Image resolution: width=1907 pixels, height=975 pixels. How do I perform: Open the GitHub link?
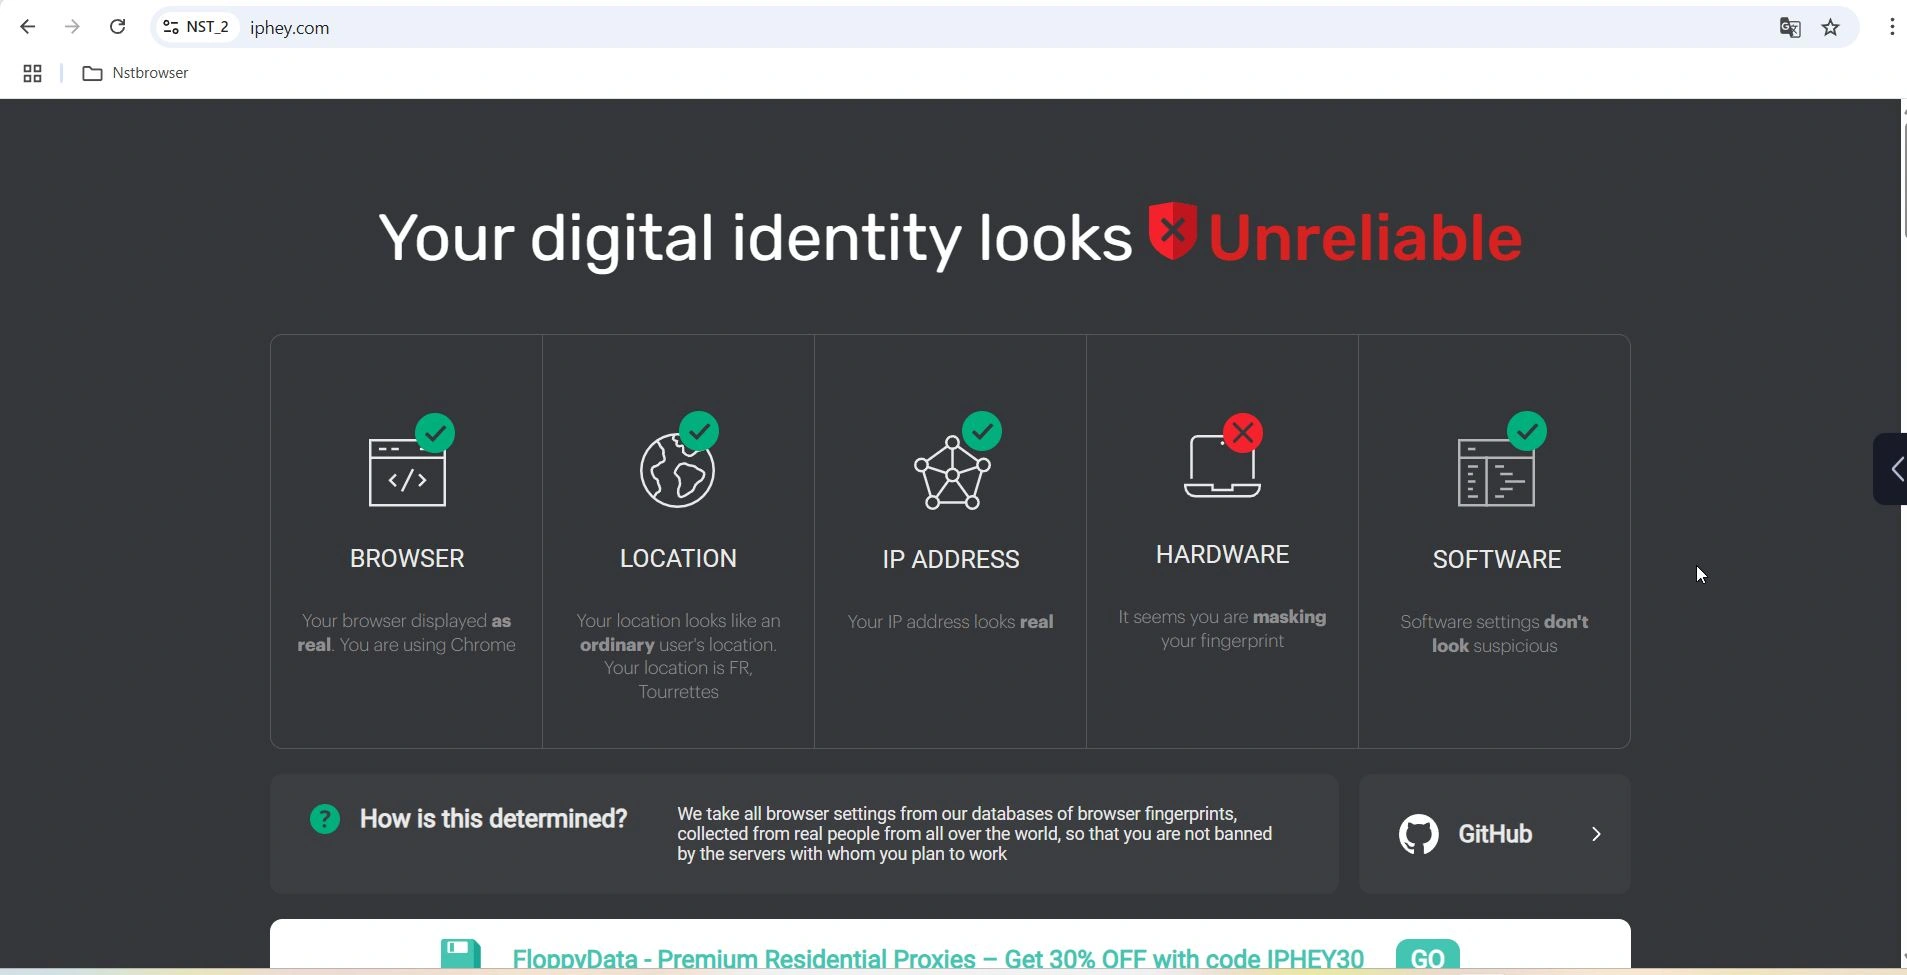[1494, 834]
